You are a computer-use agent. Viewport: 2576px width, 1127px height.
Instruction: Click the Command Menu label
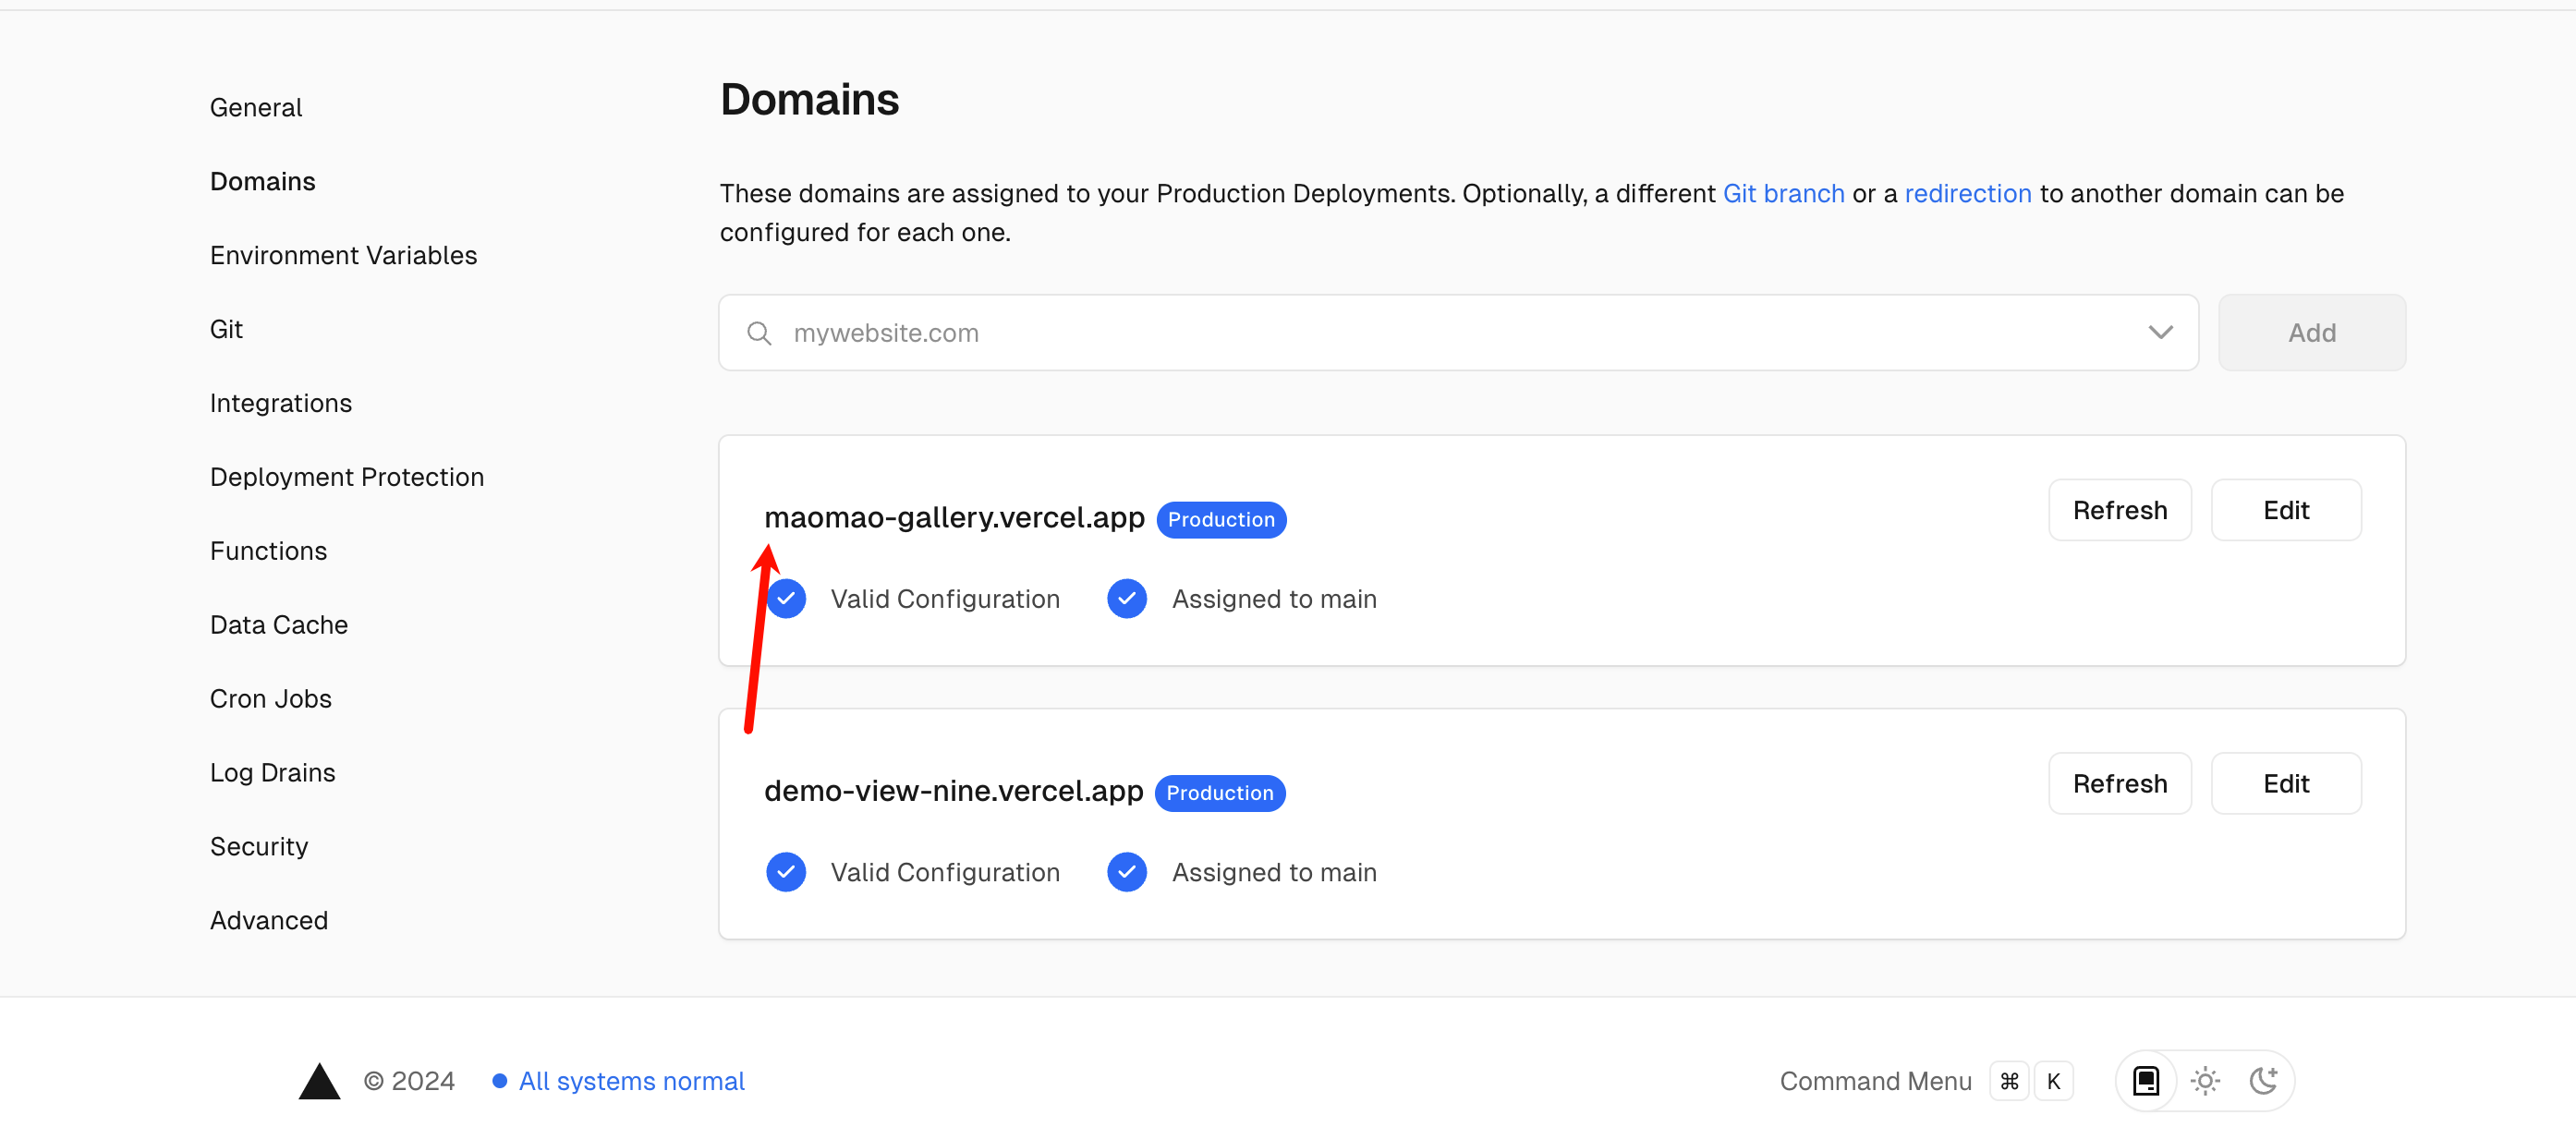pos(1875,1081)
